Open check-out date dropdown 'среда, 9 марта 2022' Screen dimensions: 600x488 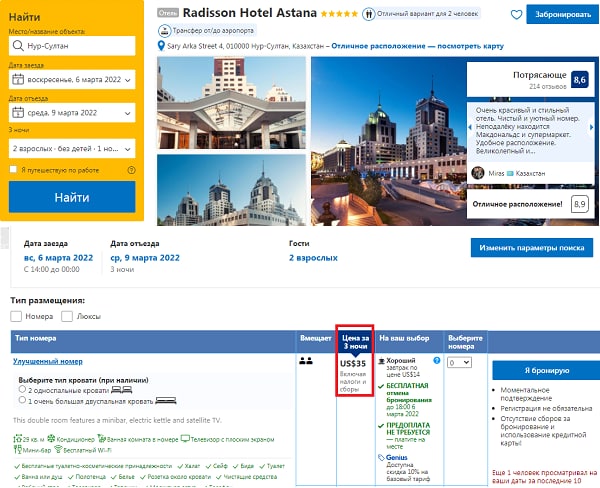pyautogui.click(x=72, y=113)
